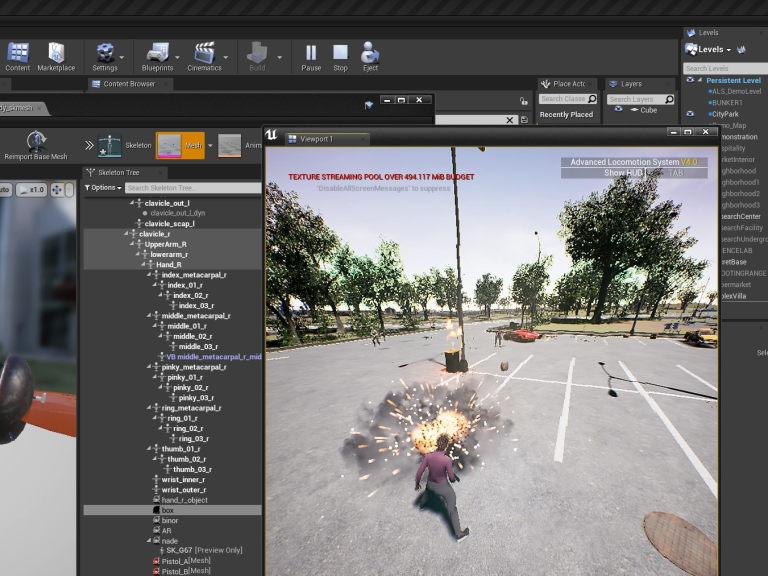Collapse the nade socket node
The image size is (768, 576).
(149, 540)
